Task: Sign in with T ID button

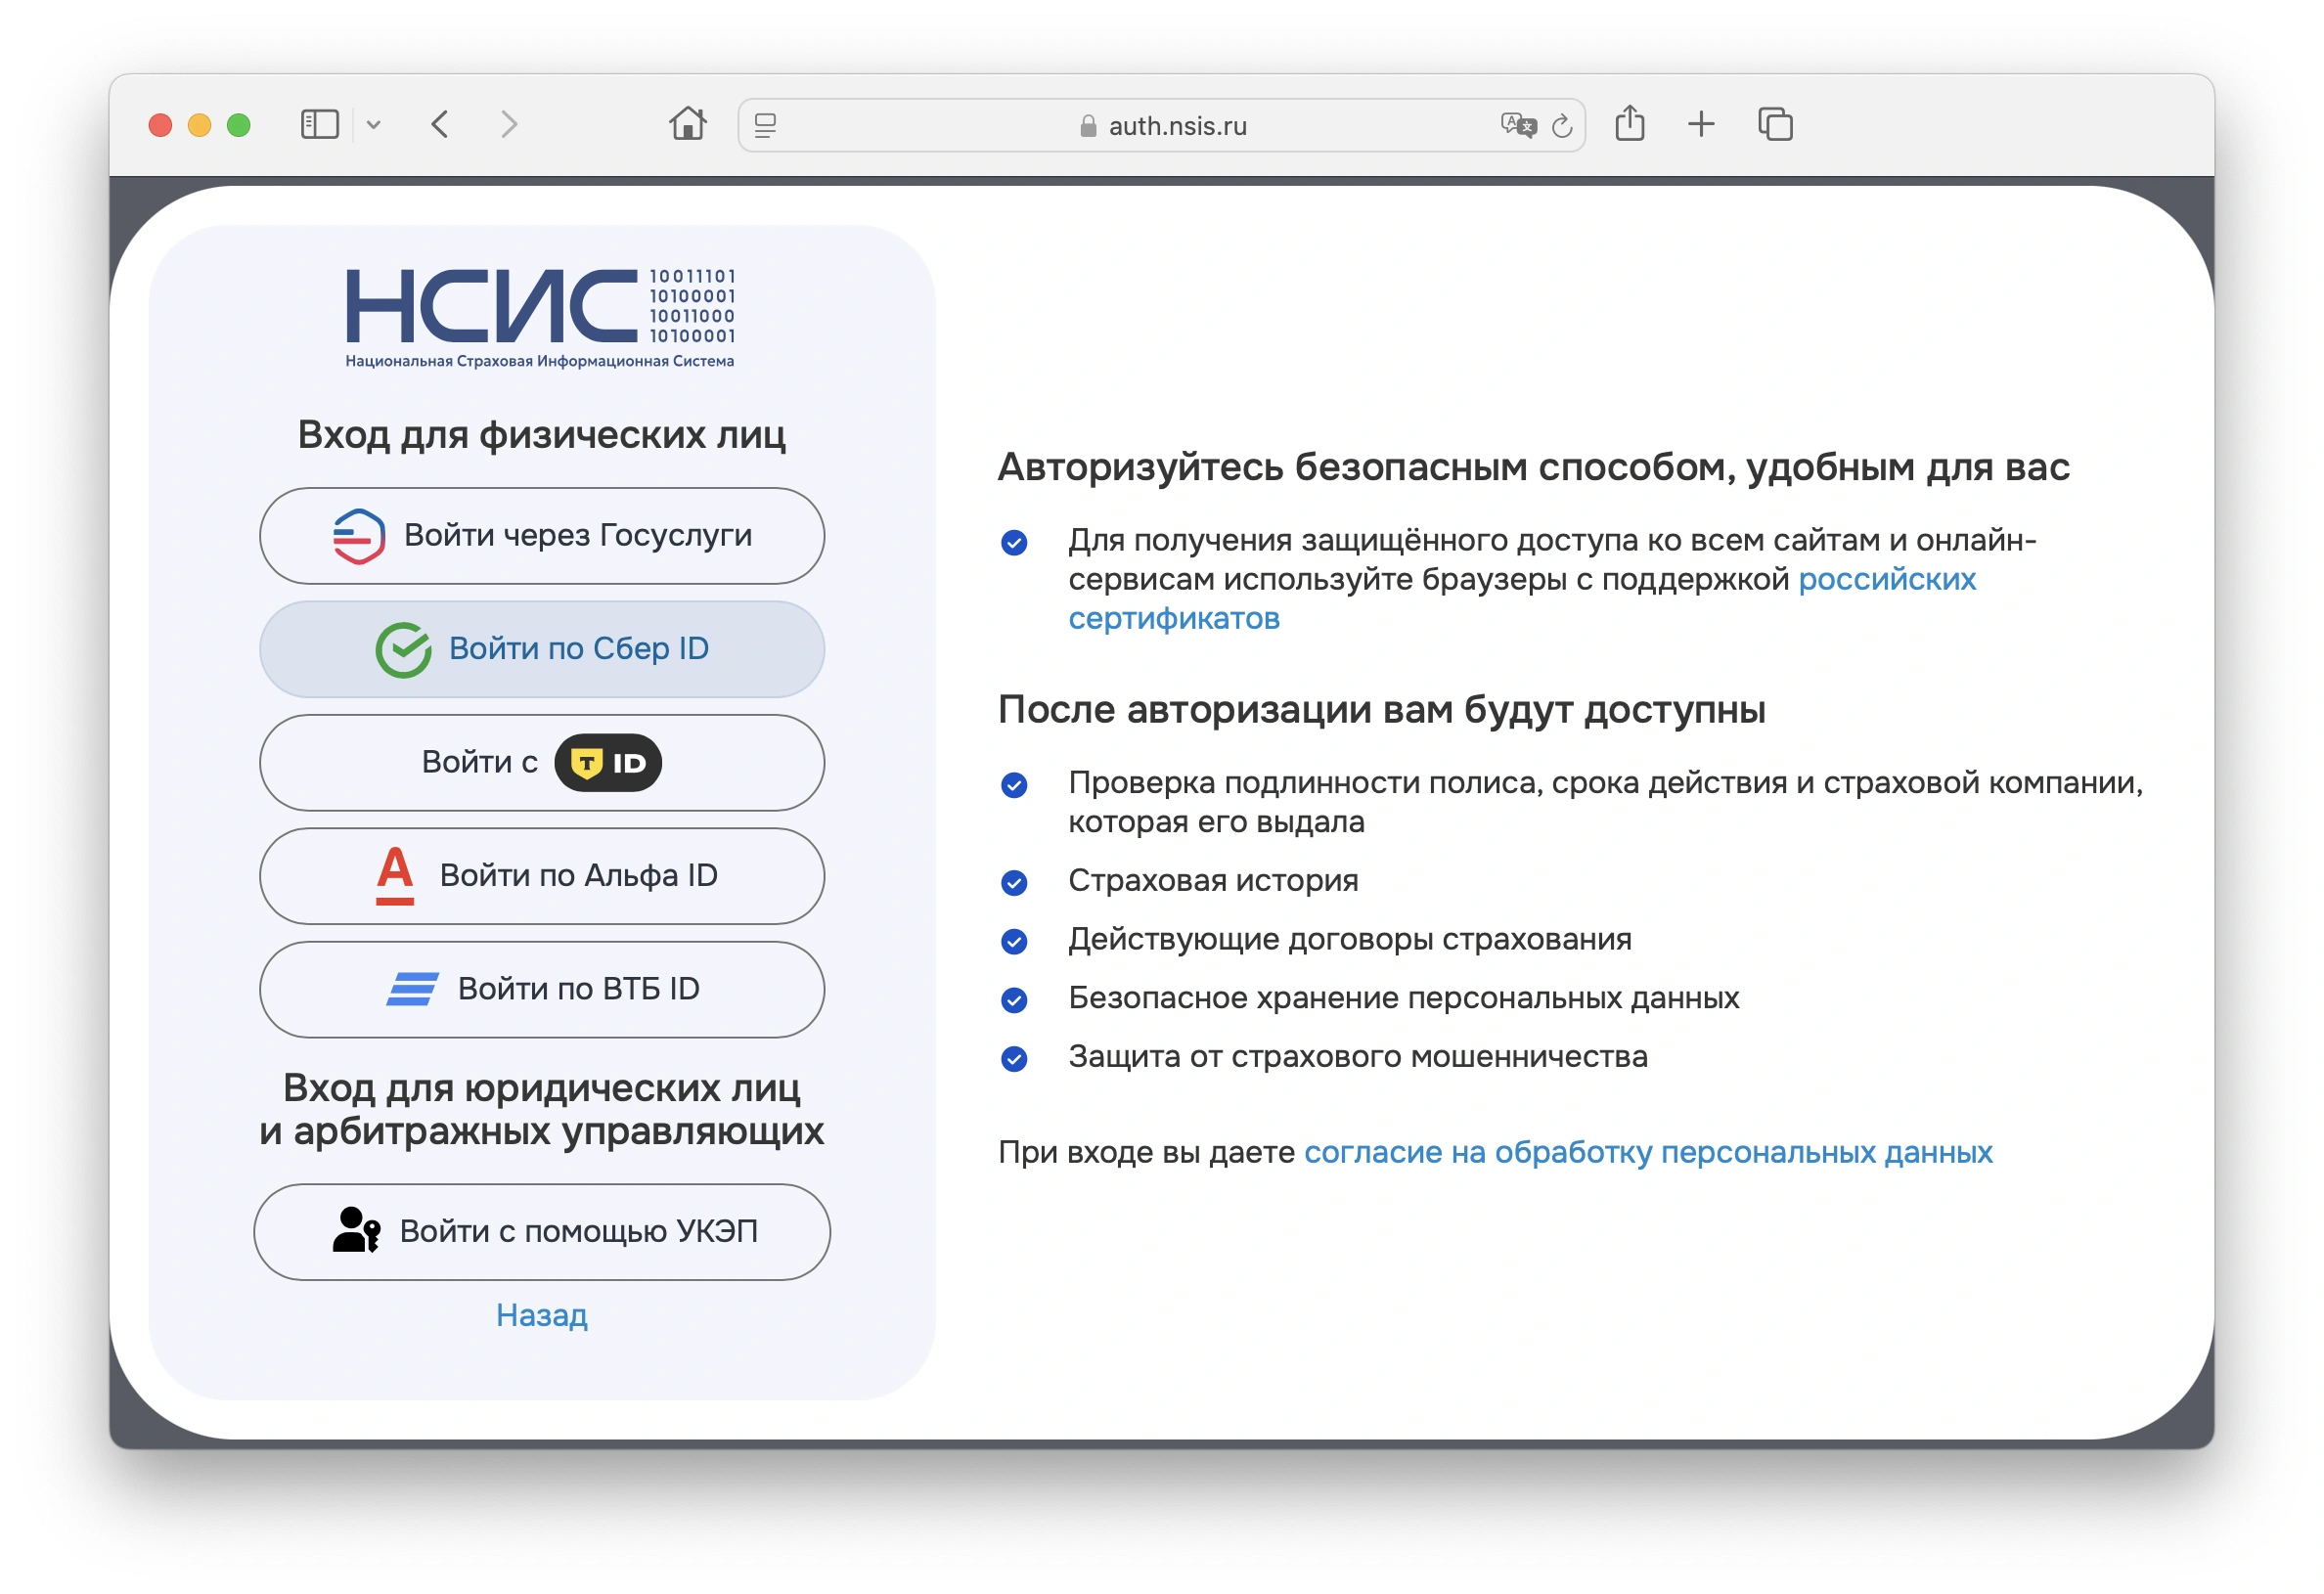Action: pos(542,763)
